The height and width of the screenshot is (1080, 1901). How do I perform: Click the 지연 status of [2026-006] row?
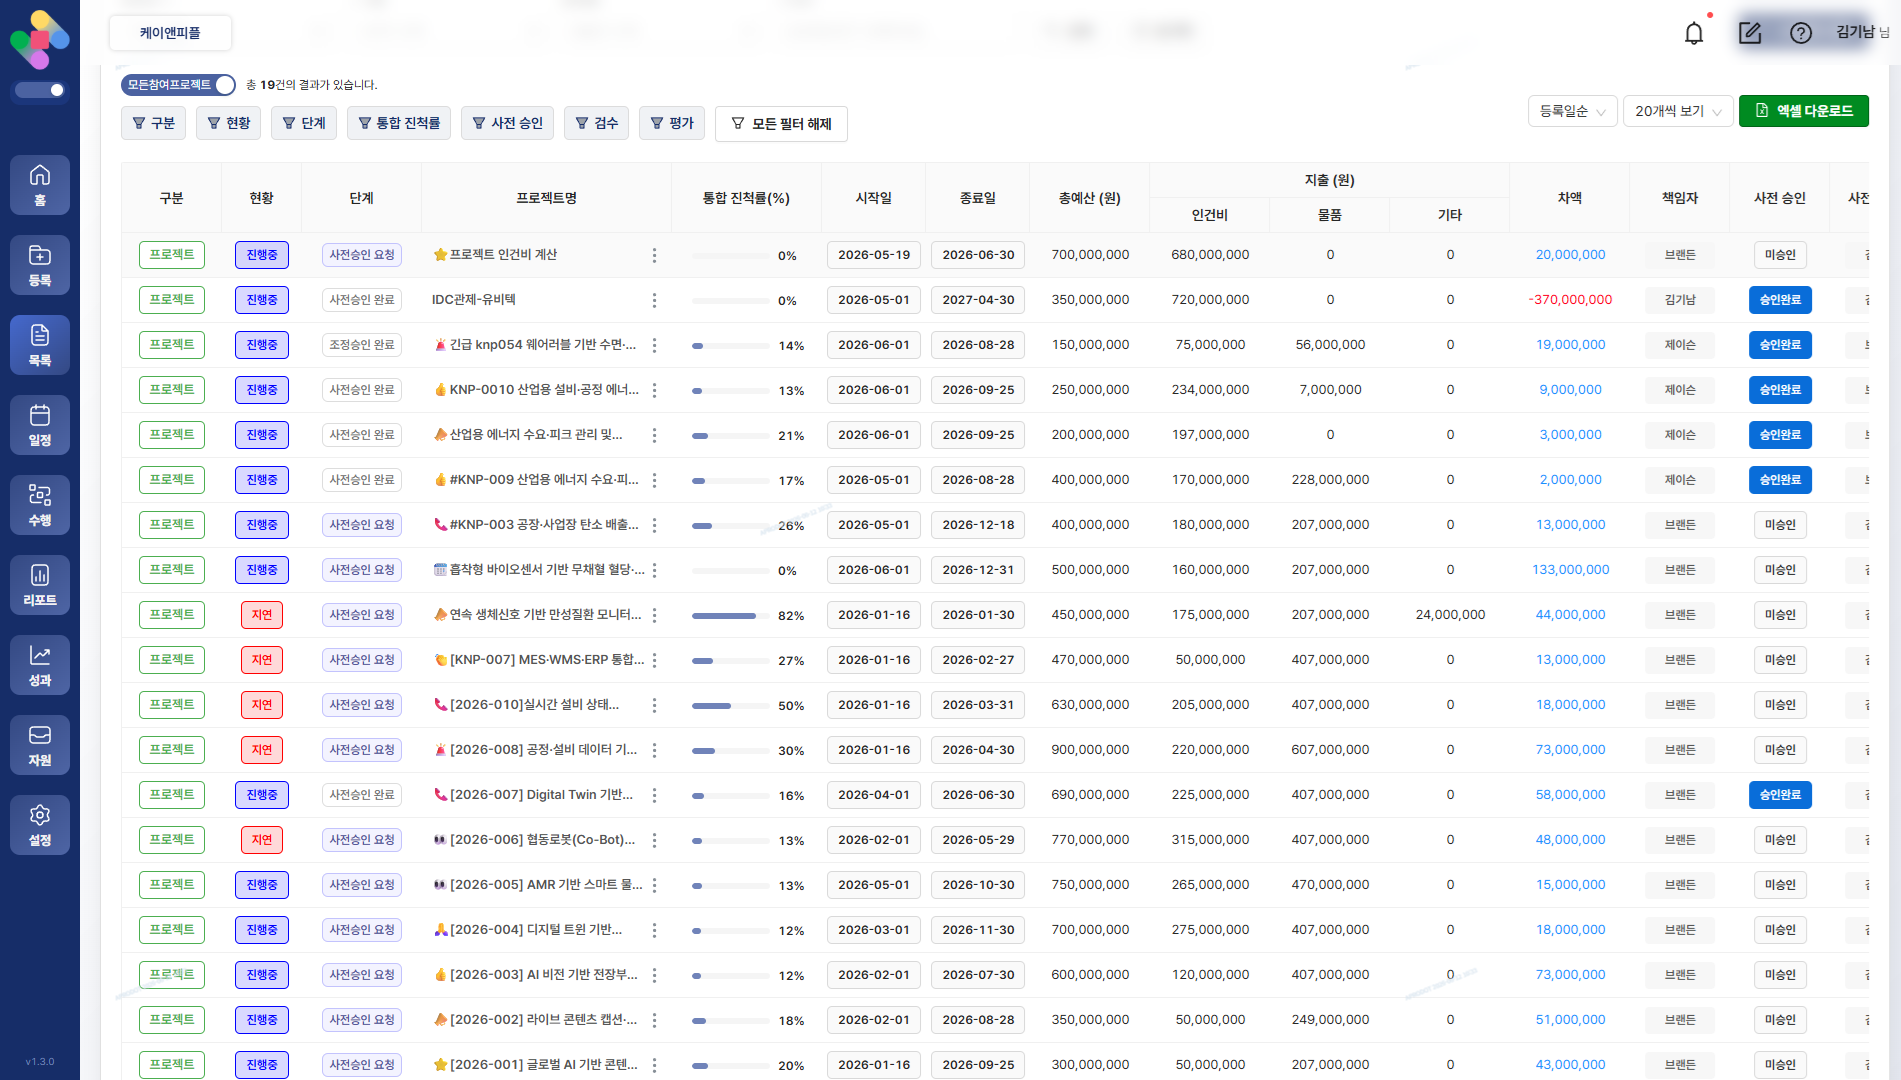coord(262,840)
